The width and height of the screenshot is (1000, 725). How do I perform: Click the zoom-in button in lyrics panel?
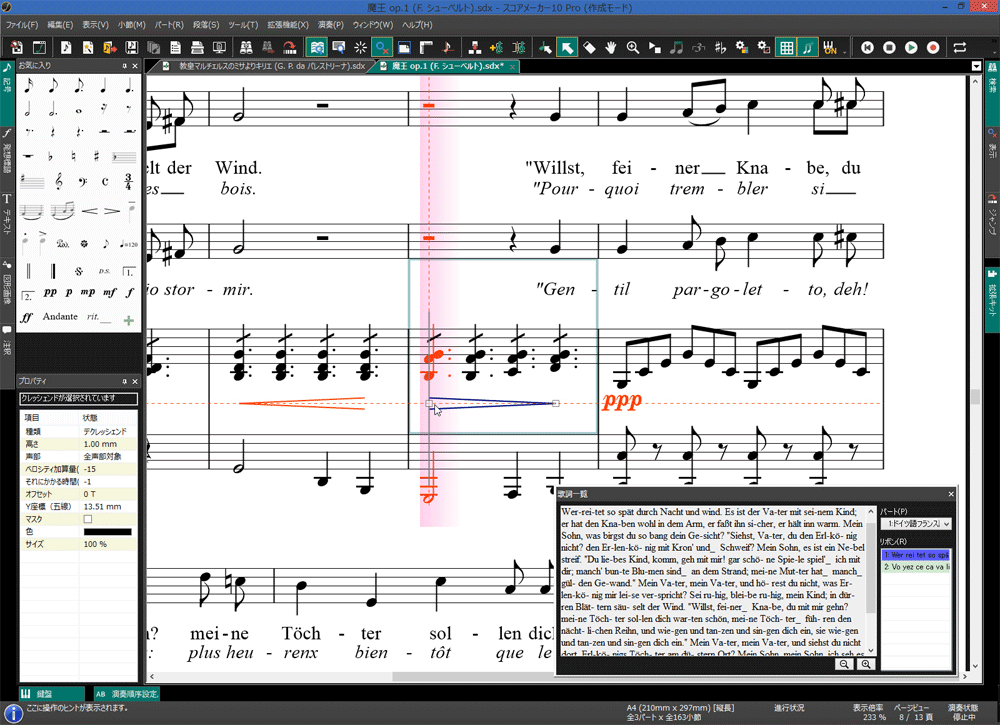864,664
